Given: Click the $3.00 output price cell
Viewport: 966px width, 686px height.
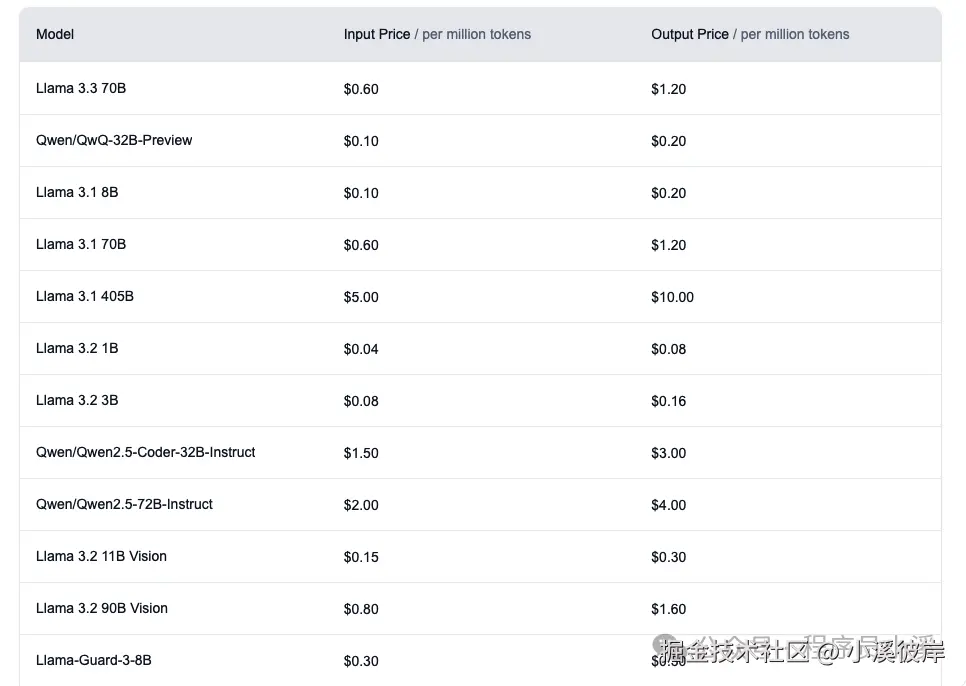Looking at the screenshot, I should click(x=669, y=453).
